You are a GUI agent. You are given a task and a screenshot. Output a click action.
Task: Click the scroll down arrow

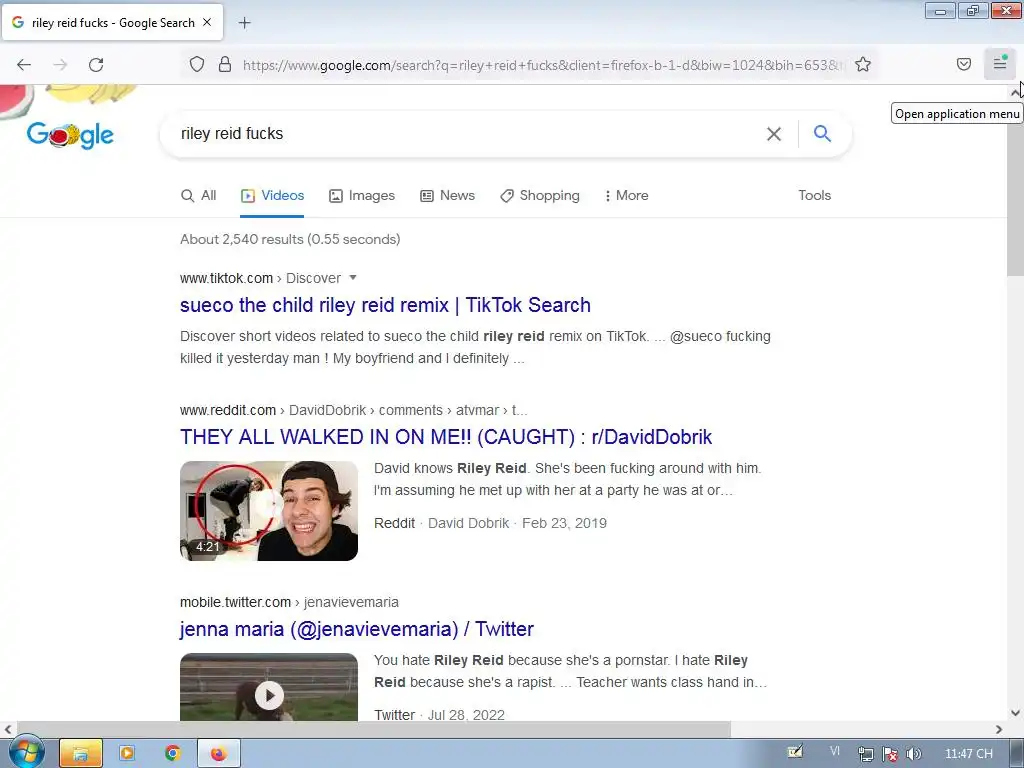1016,713
